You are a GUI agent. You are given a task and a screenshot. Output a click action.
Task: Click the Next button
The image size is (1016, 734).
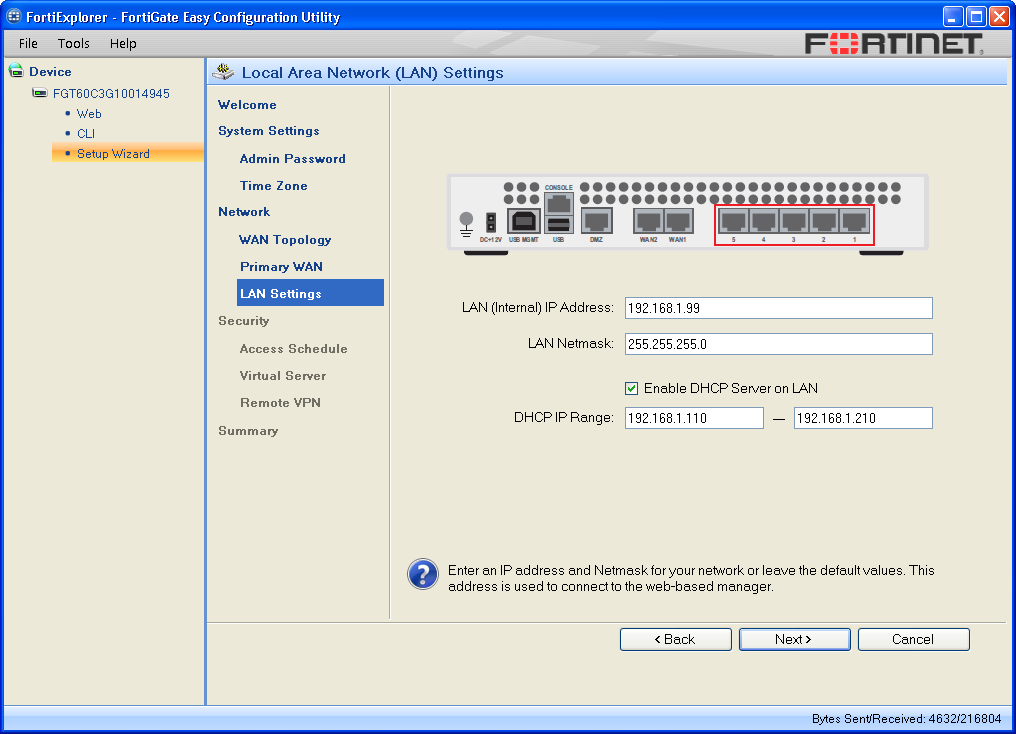tap(794, 639)
